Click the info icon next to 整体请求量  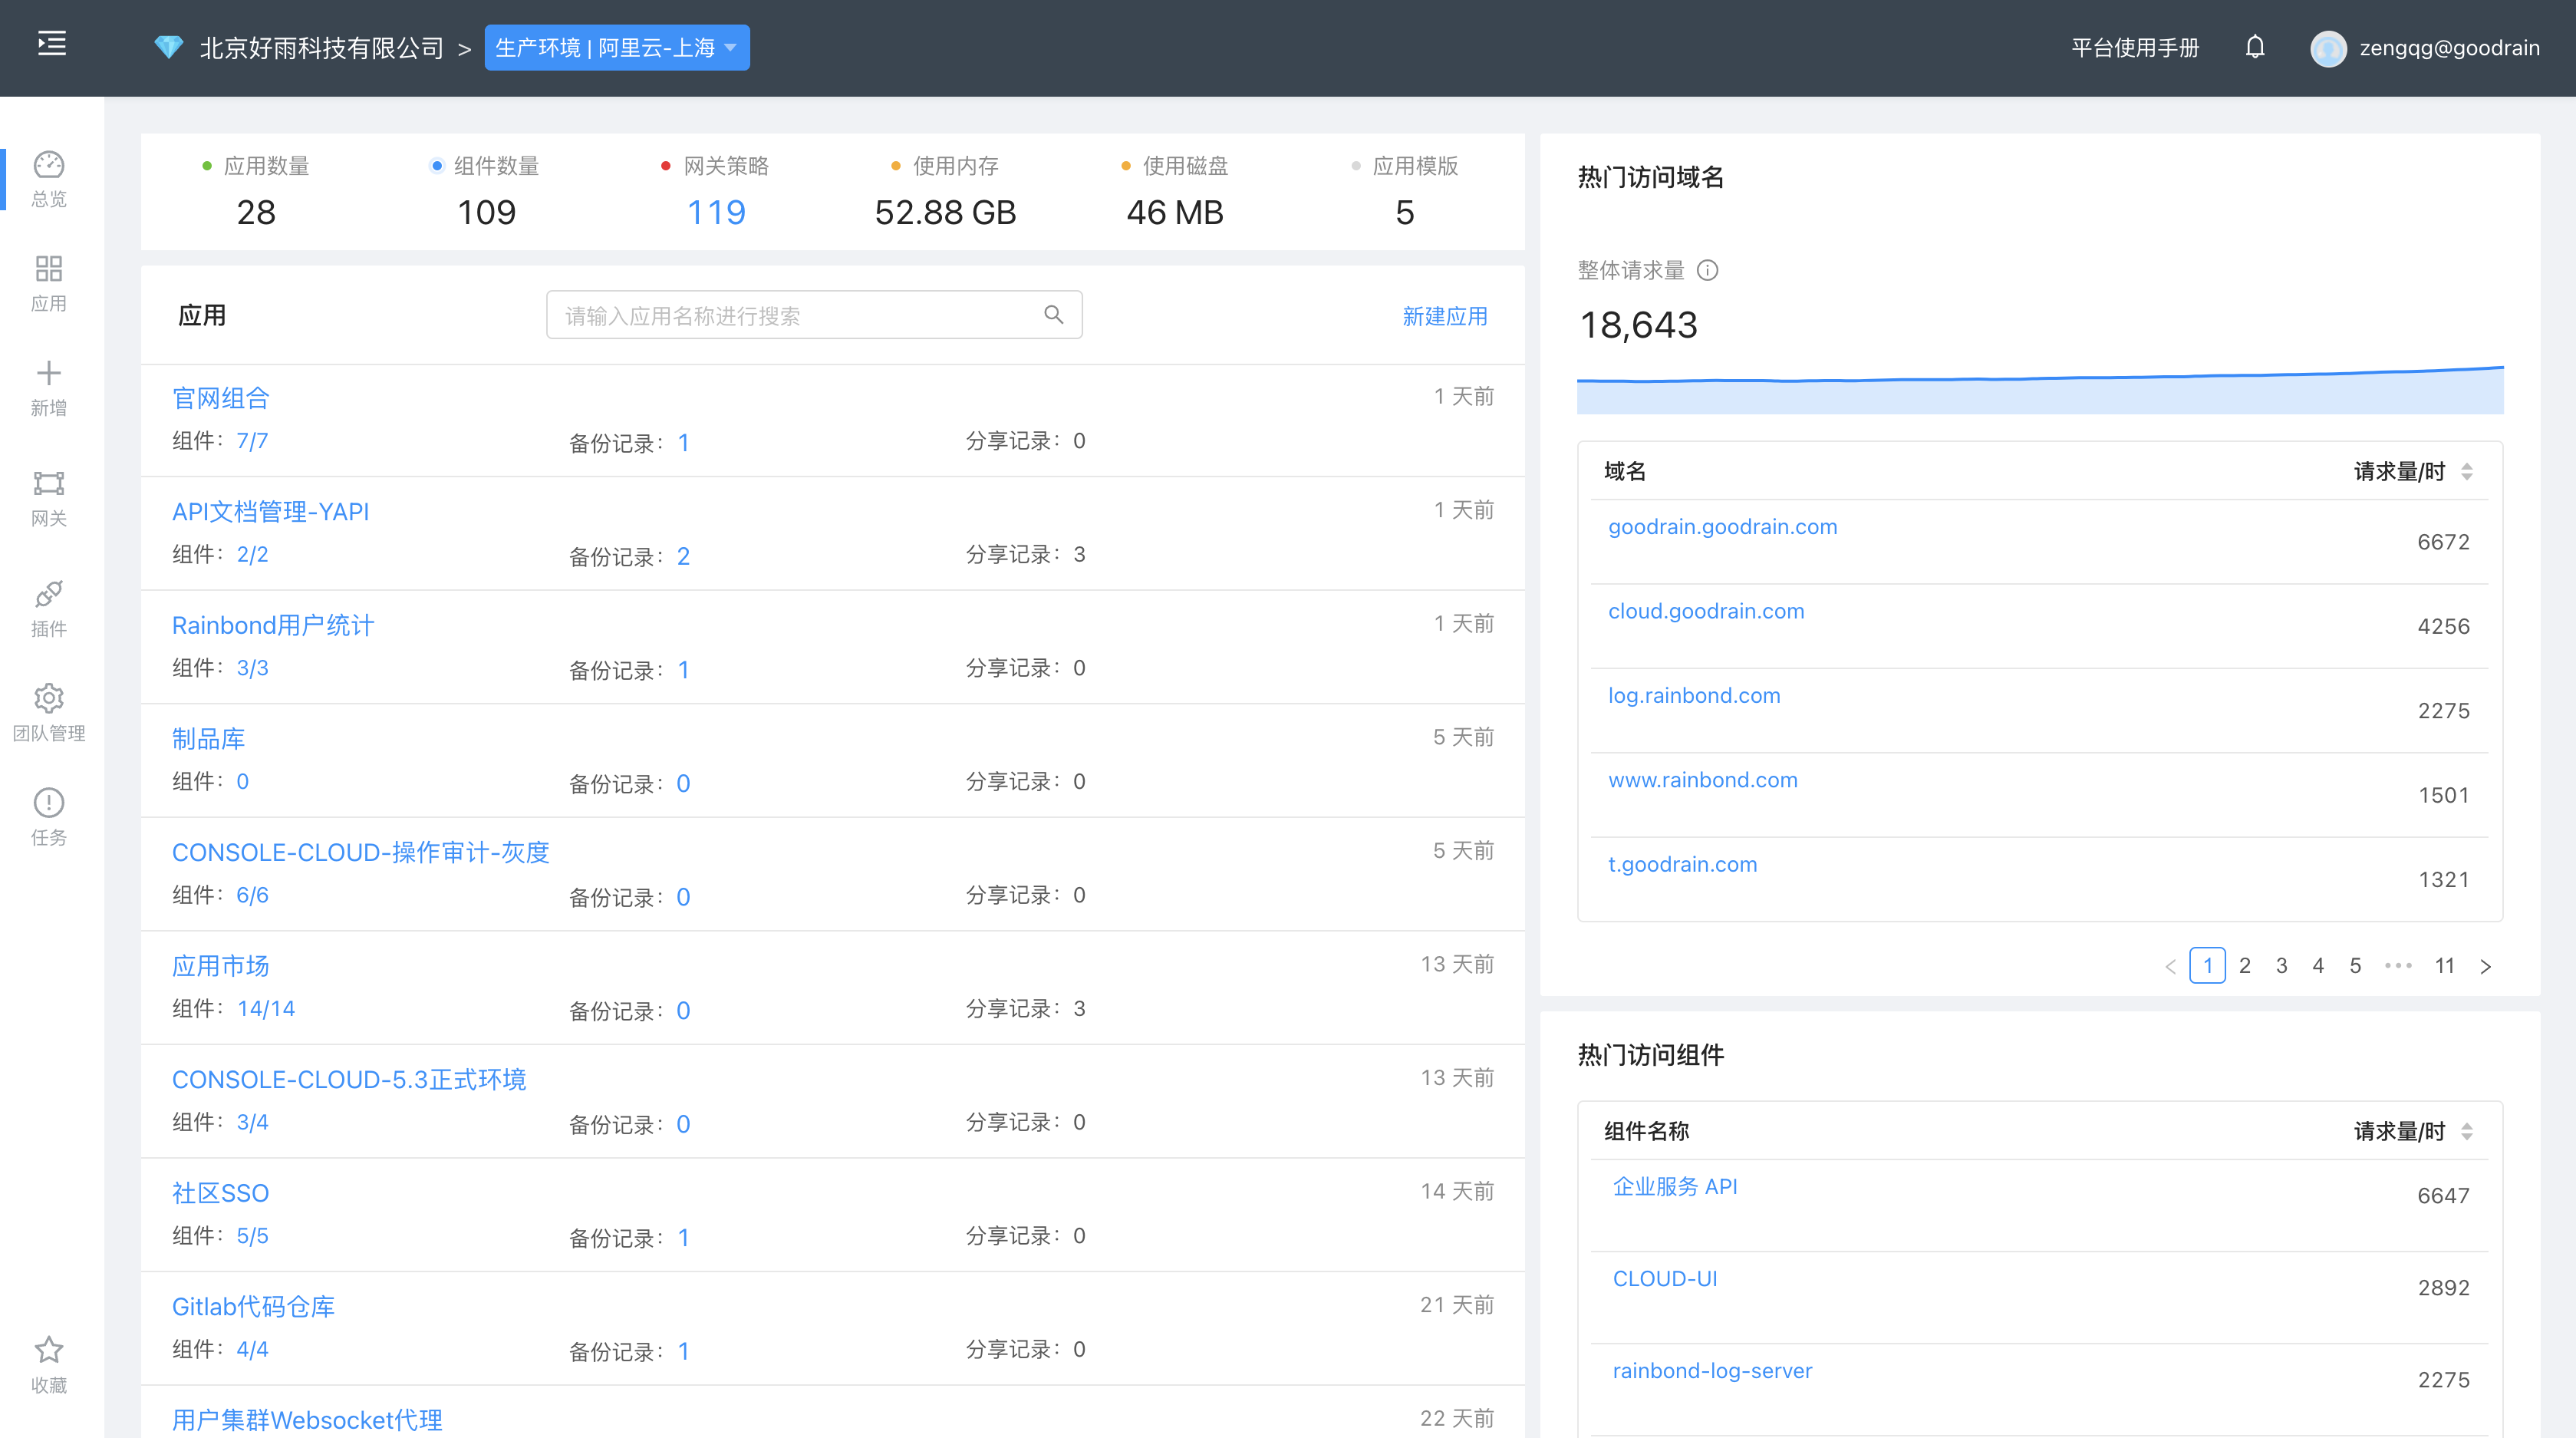coord(1708,270)
